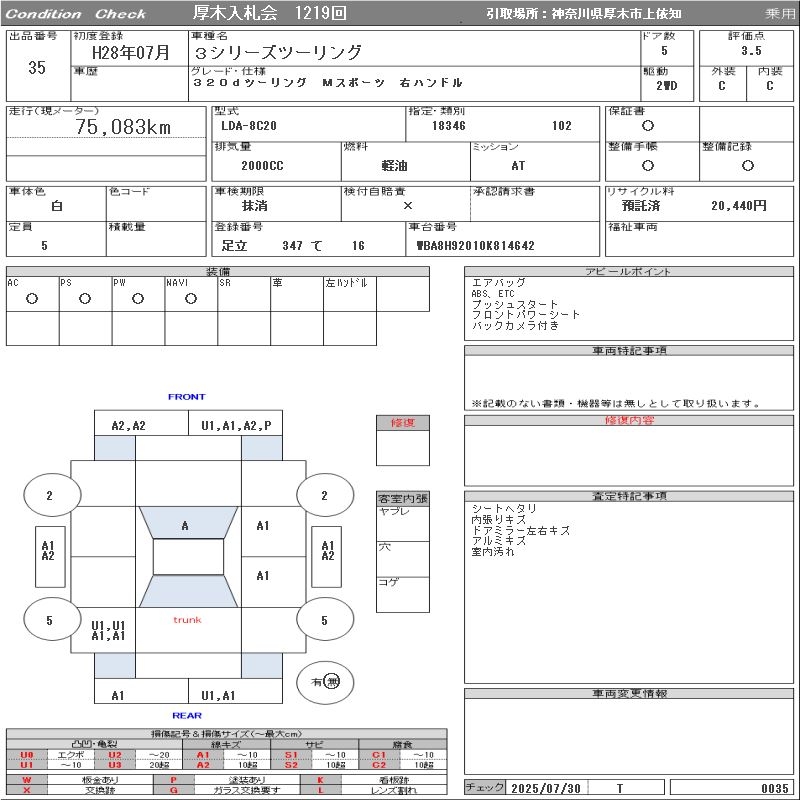The image size is (800, 800).
Task: Click the 有/無 circle near the rear
Action: point(324,682)
